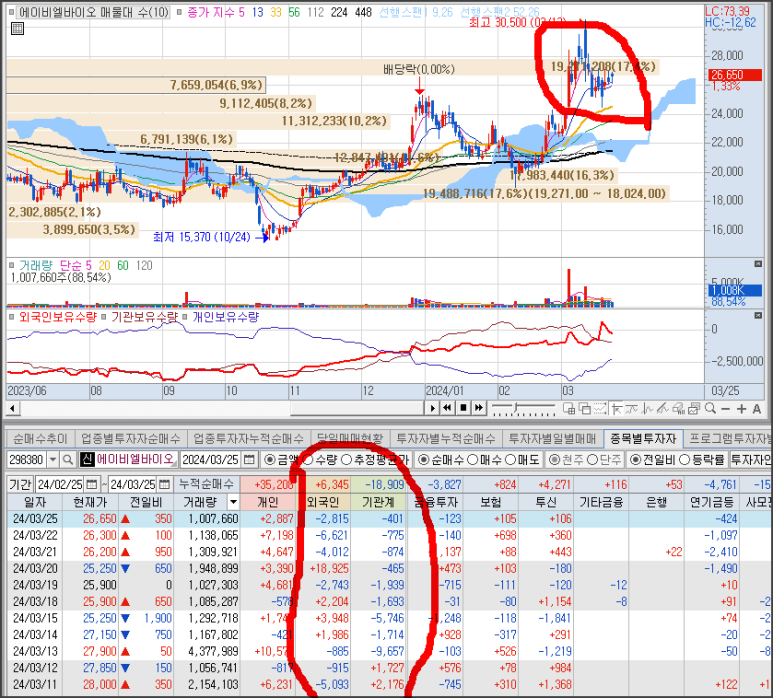Viewport: 773px width, 698px height.
Task: Select the 매도 radio button
Action: point(510,460)
